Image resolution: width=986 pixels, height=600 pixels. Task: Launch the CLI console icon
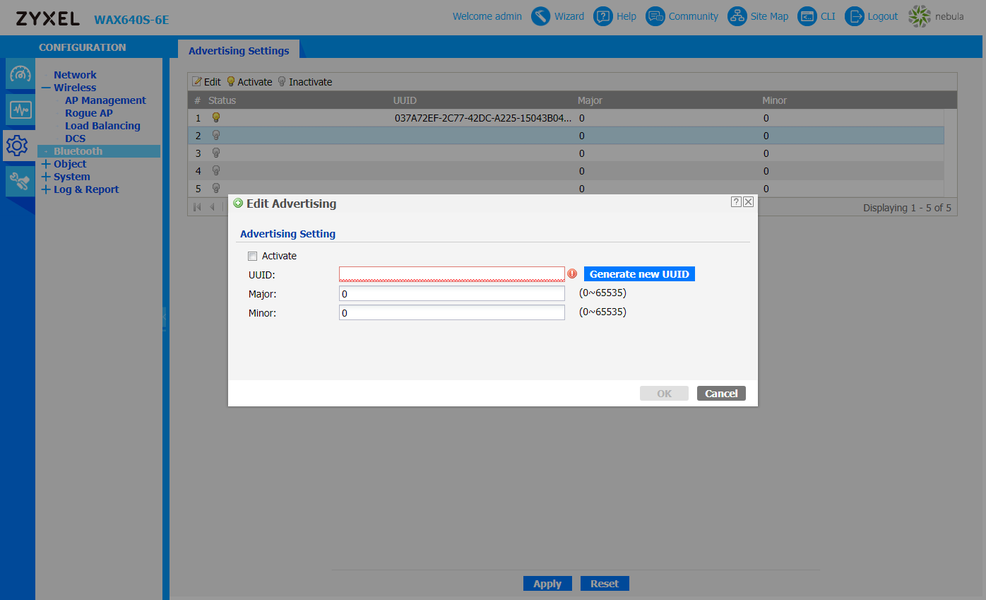(807, 16)
